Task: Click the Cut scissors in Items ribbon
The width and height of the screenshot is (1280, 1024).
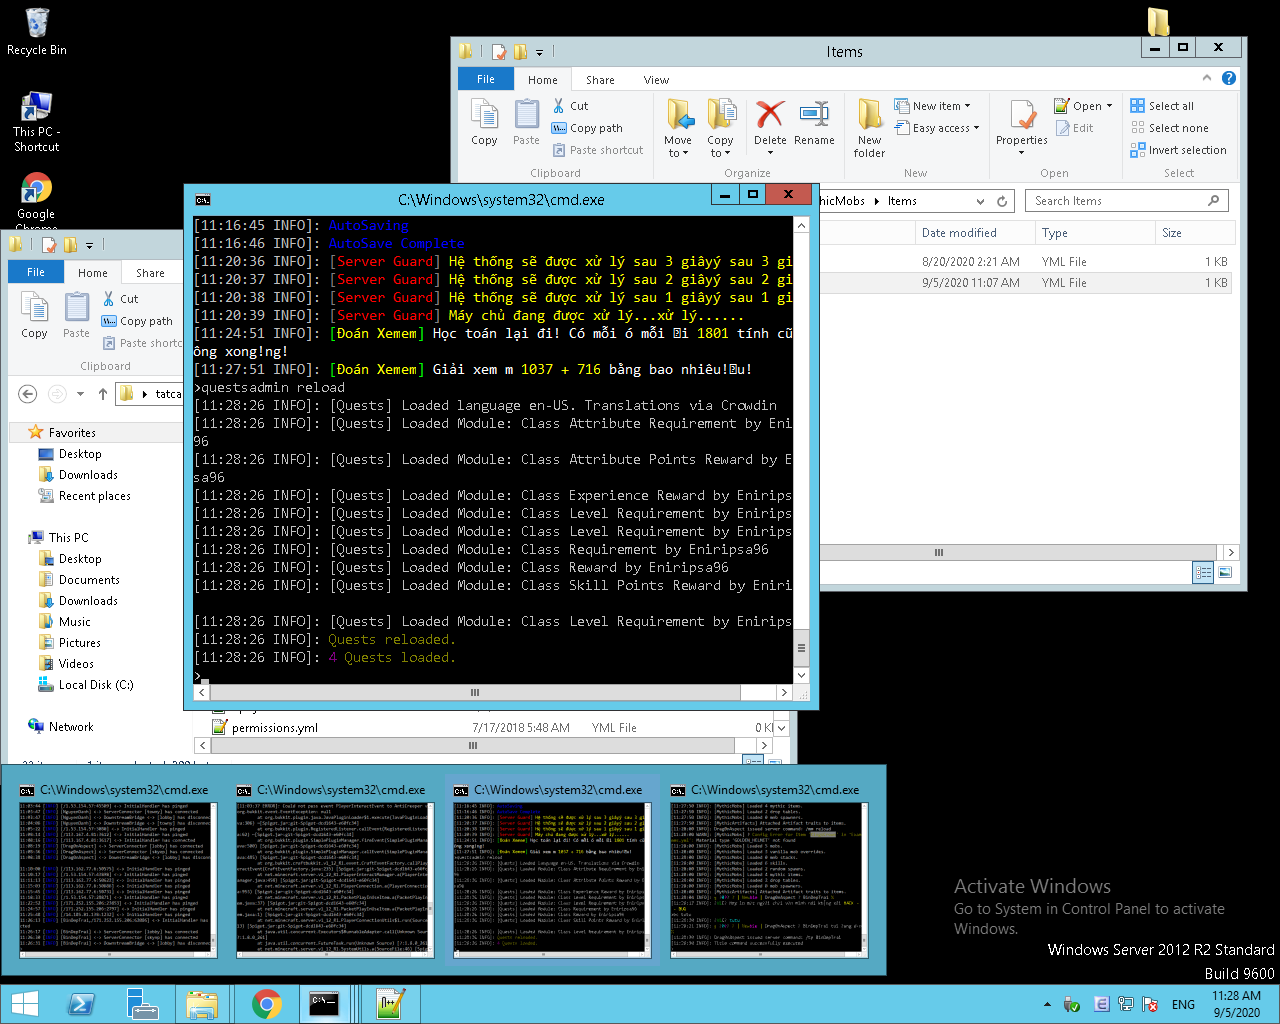Action: pyautogui.click(x=560, y=106)
